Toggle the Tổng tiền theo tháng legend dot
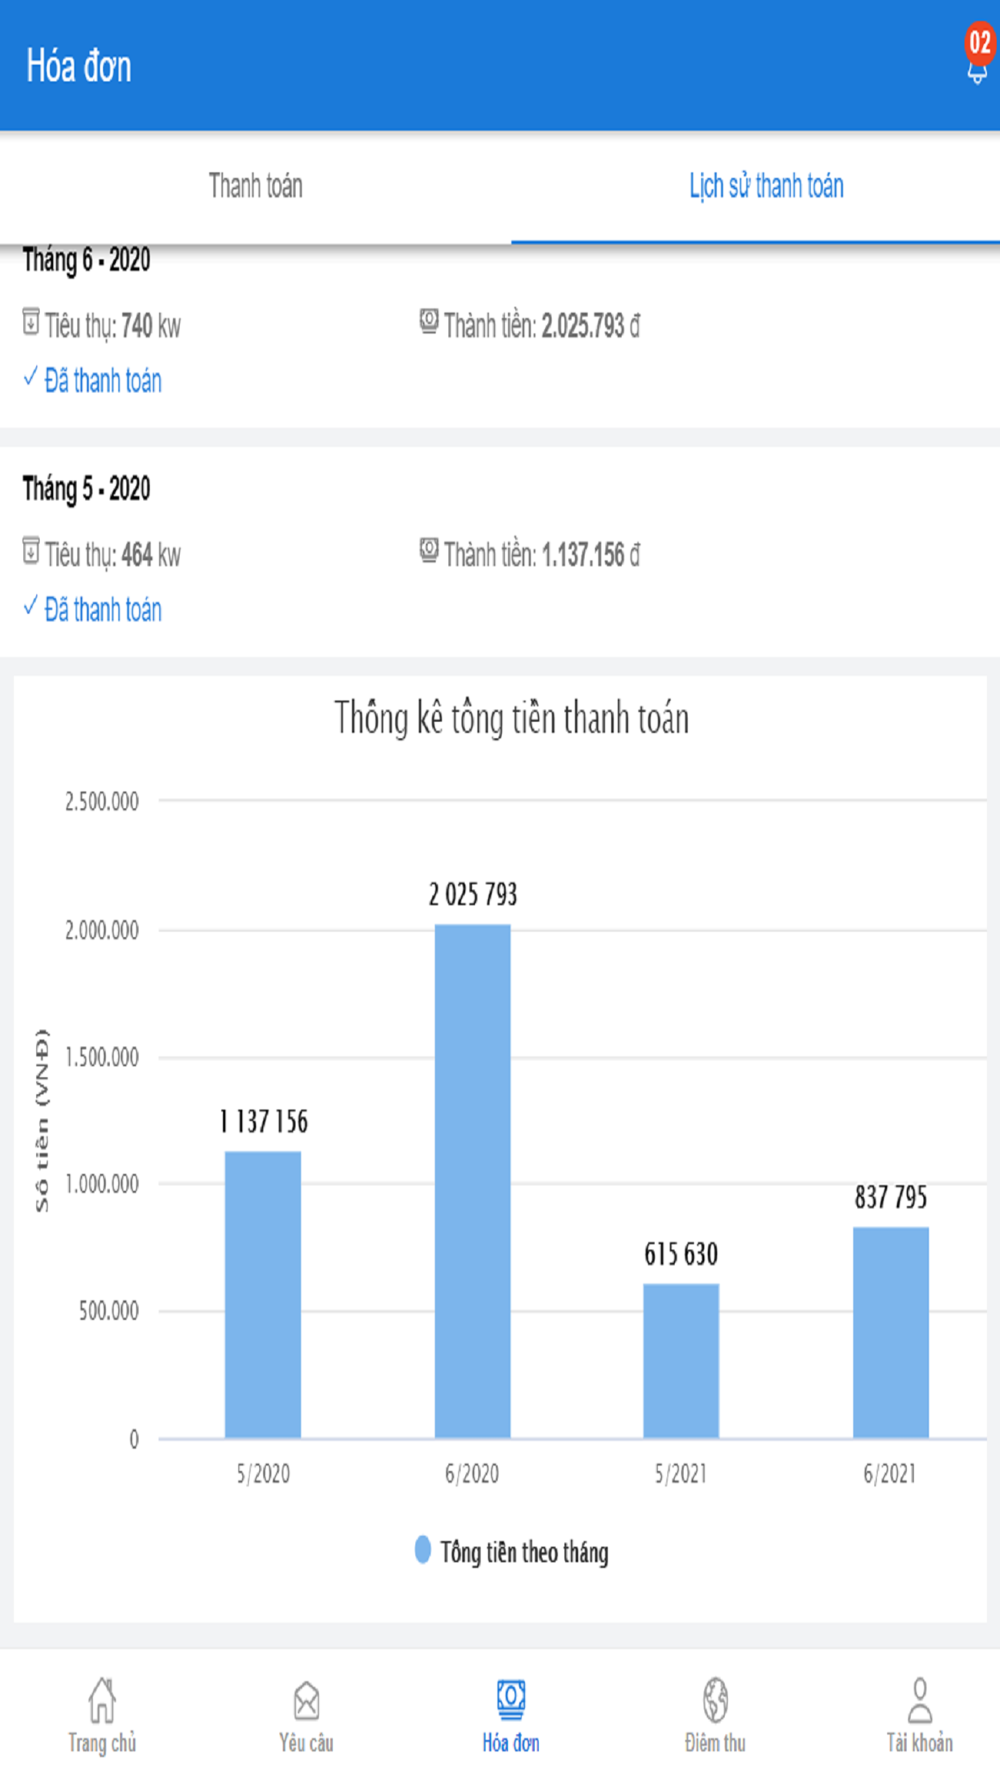This screenshot has height=1778, width=1000. 423,1550
